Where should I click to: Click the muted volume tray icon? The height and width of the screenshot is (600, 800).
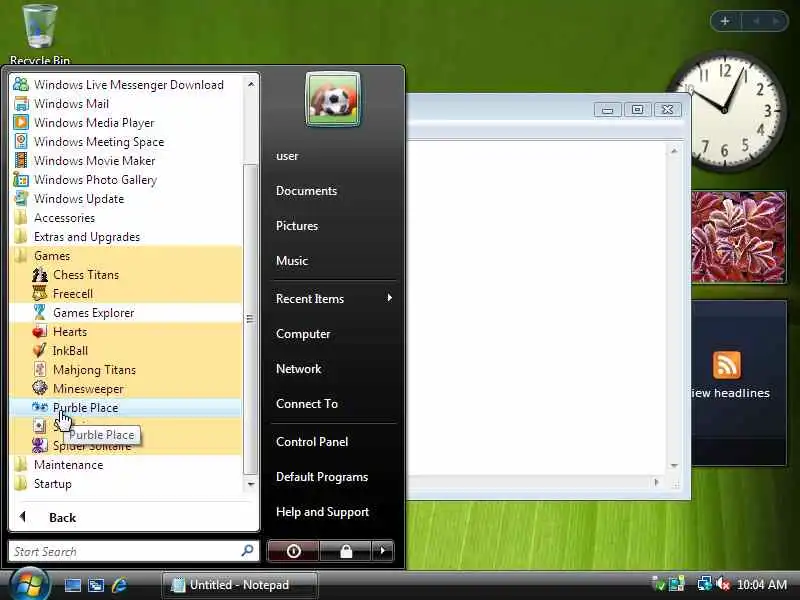(722, 584)
